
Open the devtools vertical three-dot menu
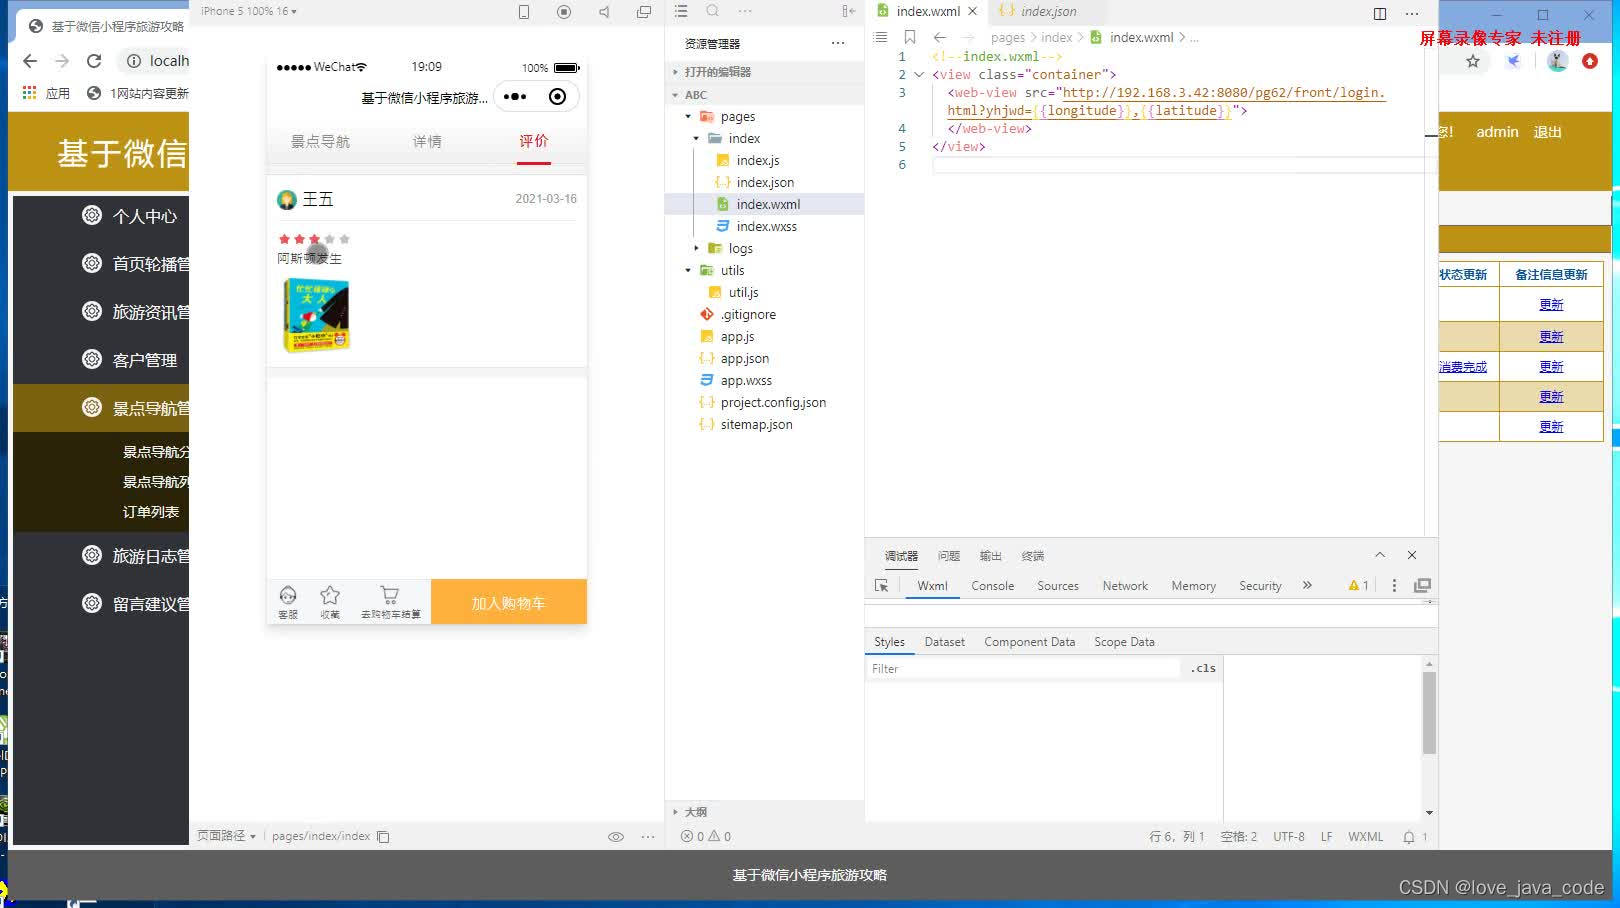1394,586
